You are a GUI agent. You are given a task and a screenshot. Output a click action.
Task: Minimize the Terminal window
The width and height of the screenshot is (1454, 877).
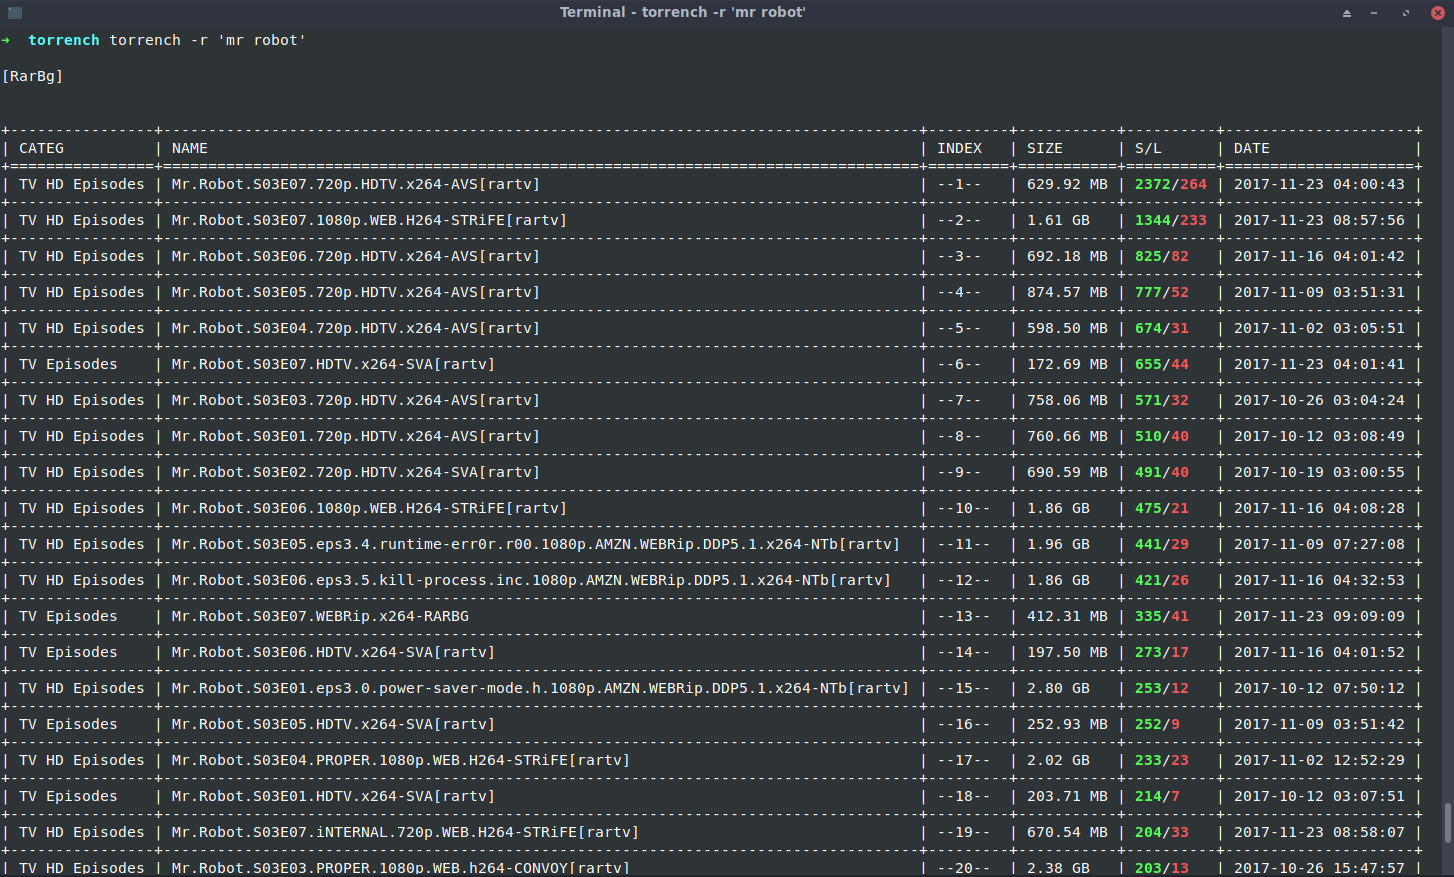(1374, 13)
